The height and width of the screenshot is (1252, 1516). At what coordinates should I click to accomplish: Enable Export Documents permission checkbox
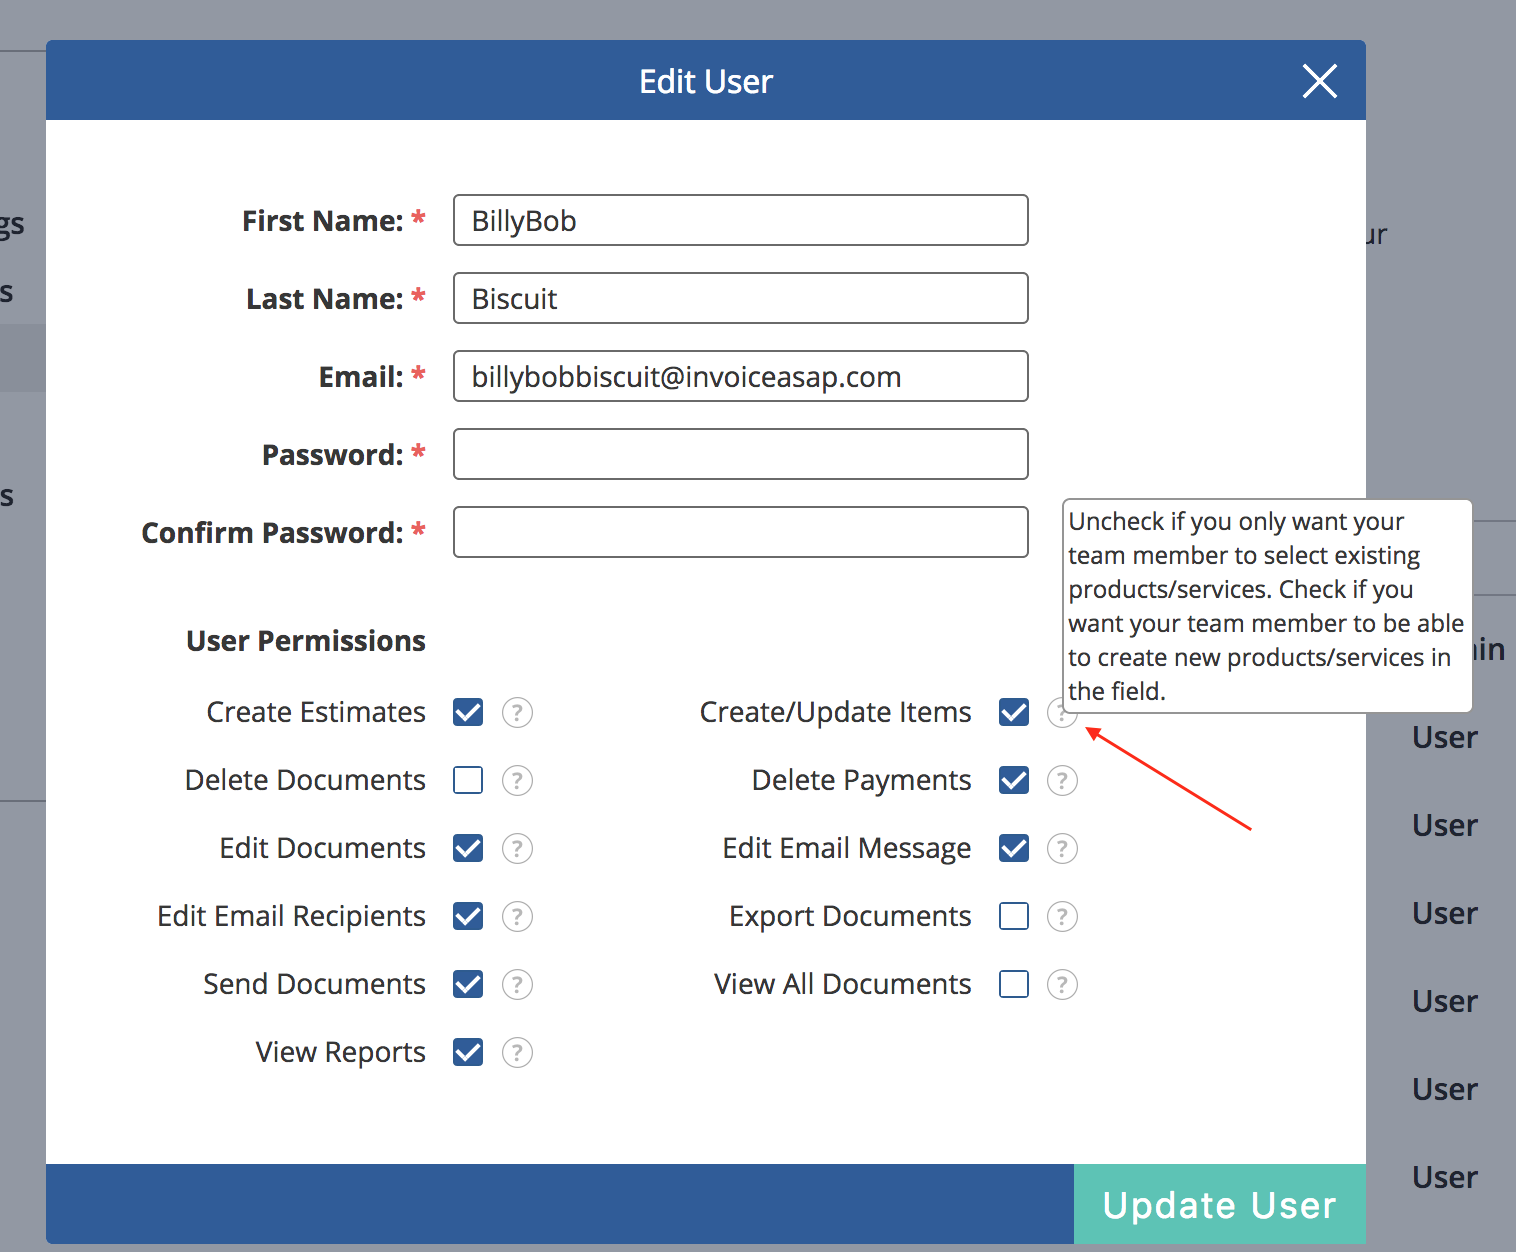pos(1014,916)
